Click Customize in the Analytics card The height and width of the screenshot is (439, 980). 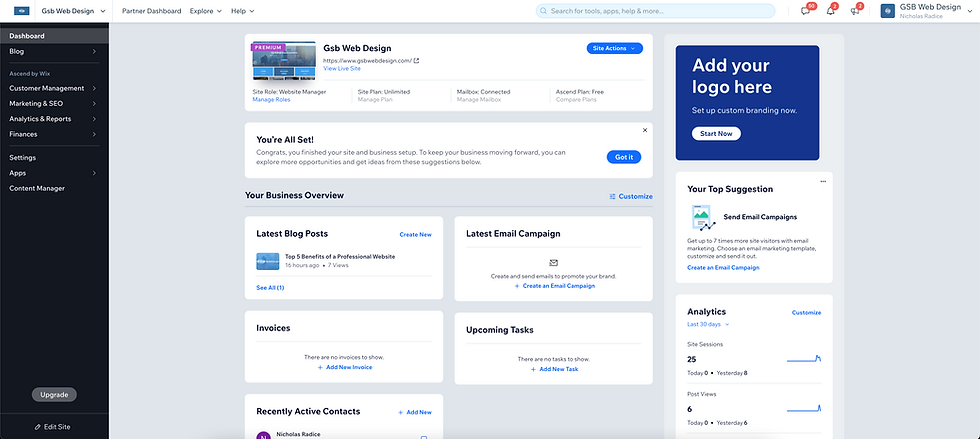(x=806, y=312)
